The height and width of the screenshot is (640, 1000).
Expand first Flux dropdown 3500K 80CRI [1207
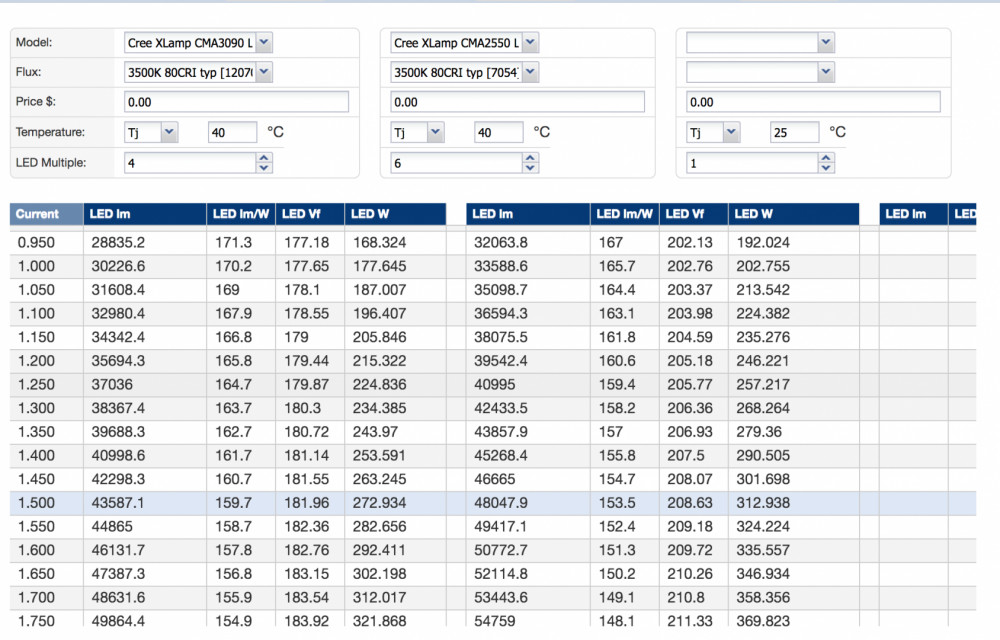(x=198, y=72)
